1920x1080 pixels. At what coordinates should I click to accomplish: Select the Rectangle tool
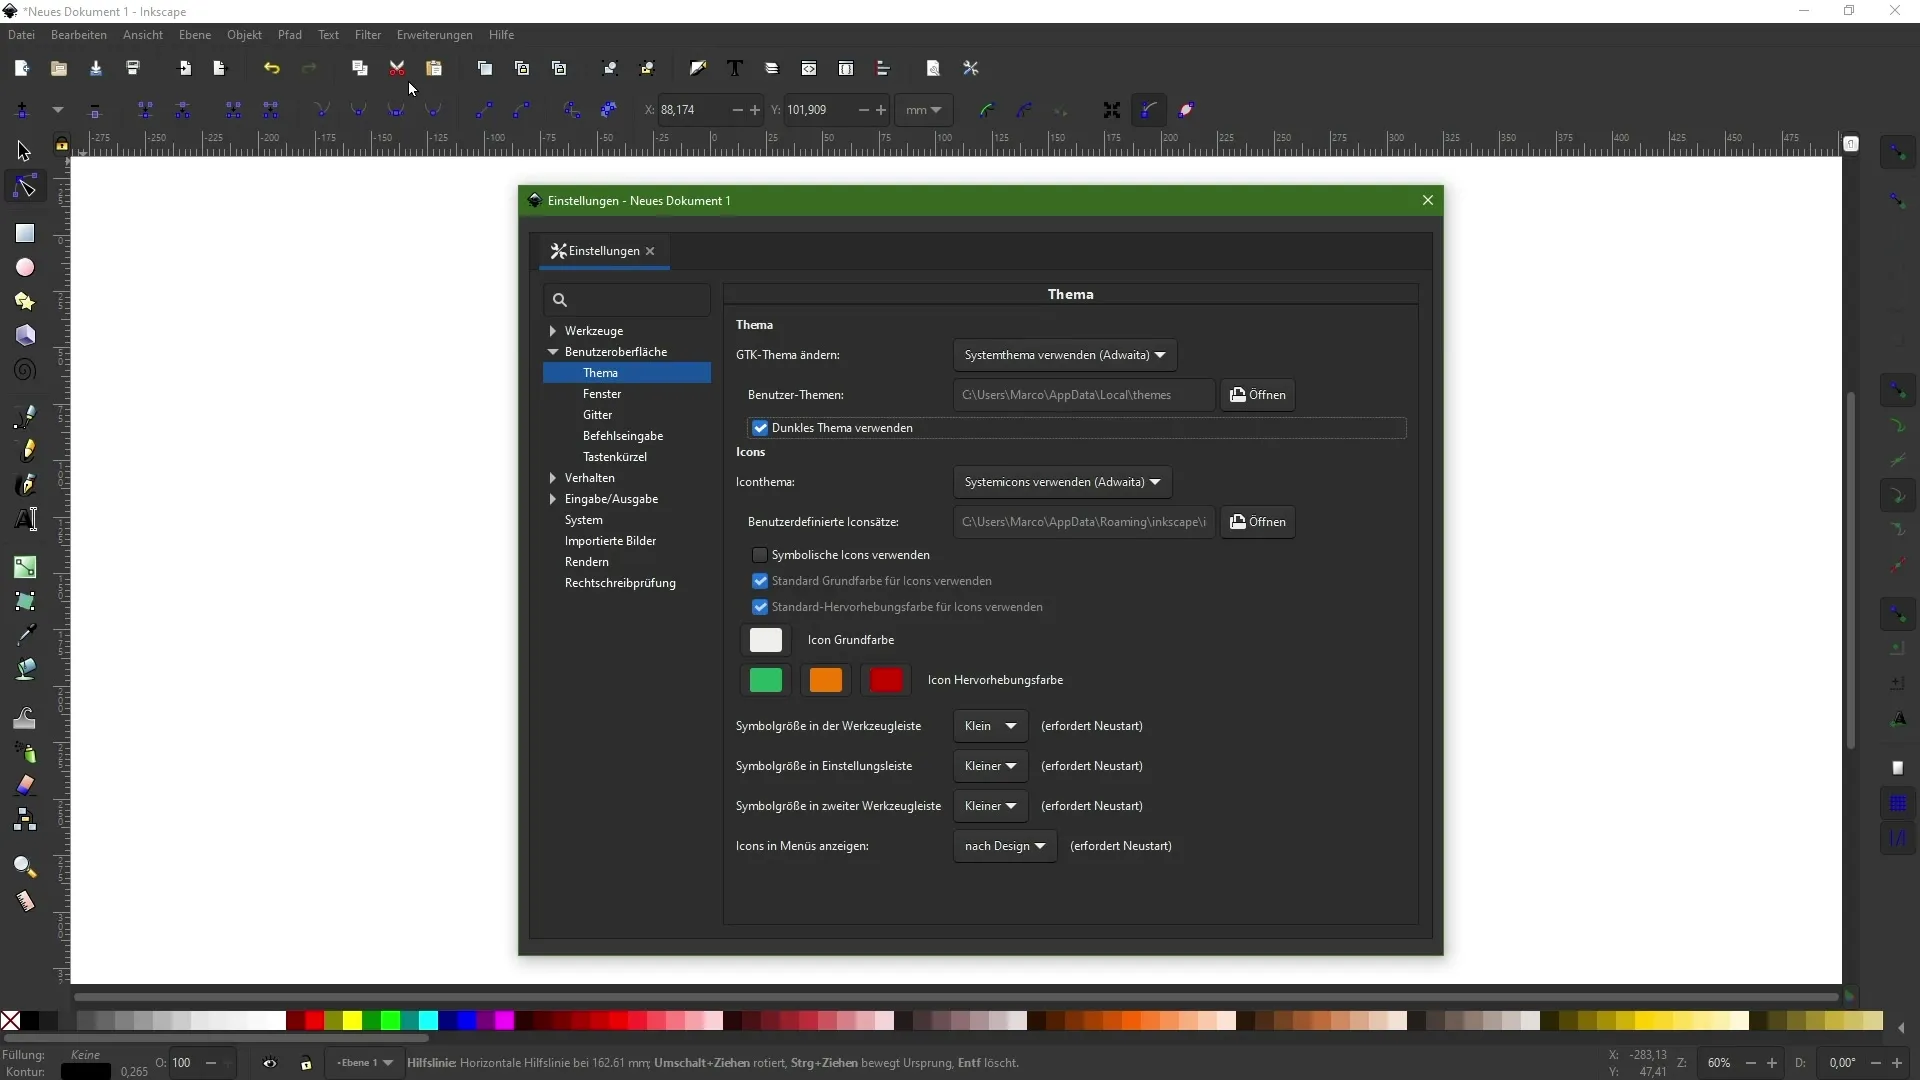(x=24, y=233)
